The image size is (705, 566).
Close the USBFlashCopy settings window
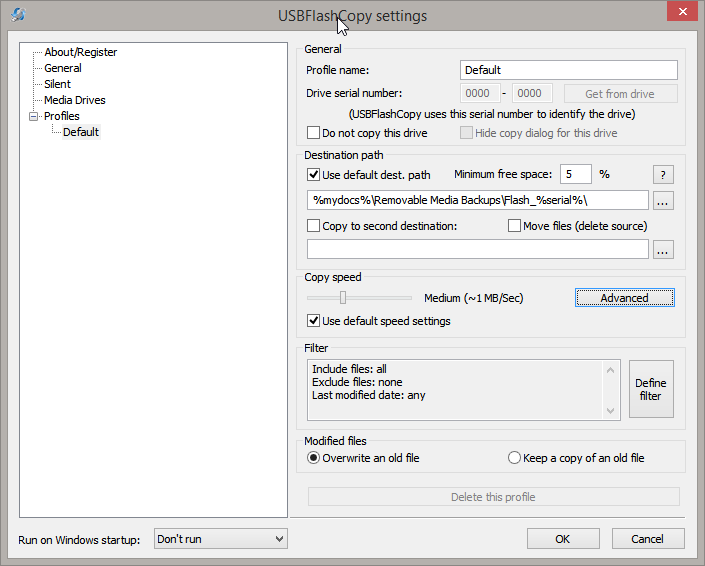682,12
